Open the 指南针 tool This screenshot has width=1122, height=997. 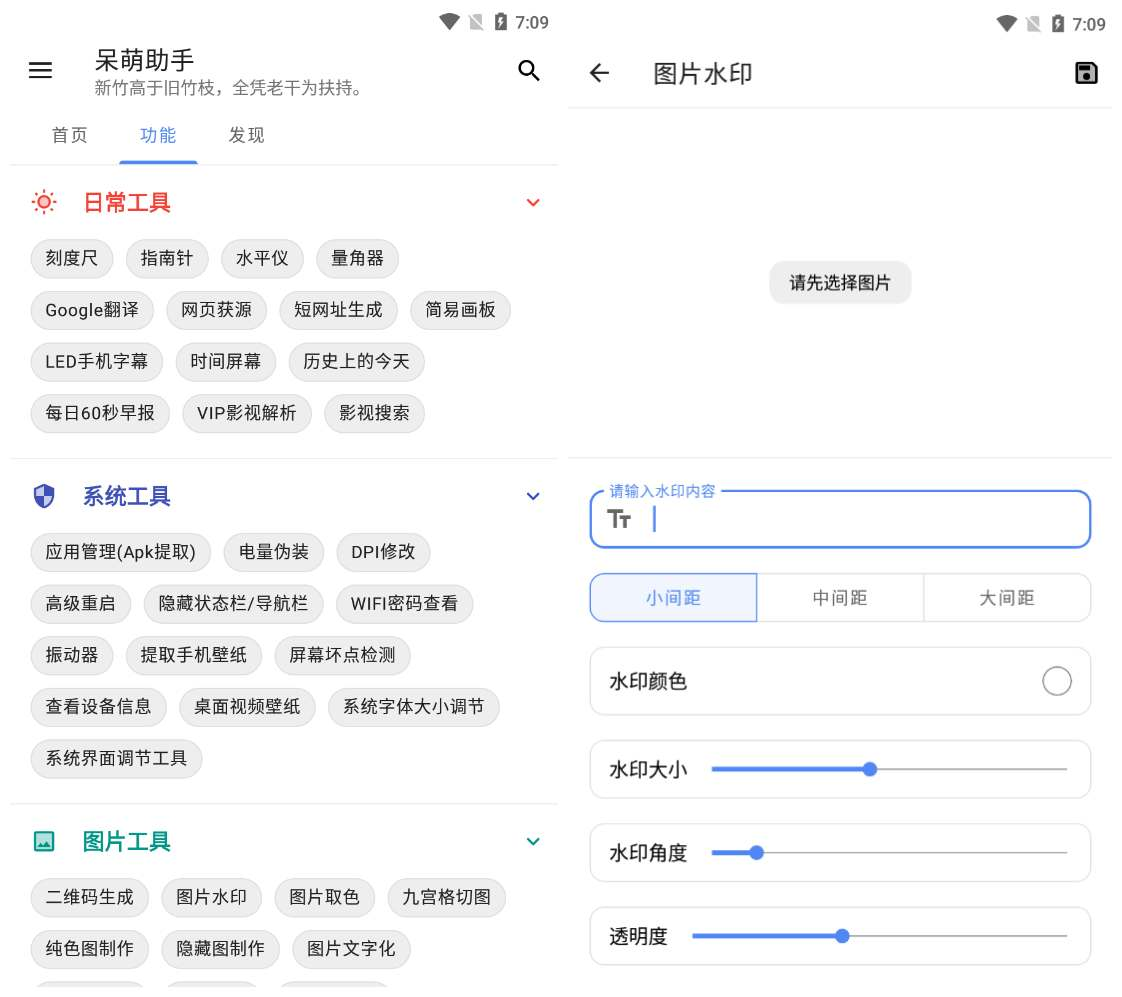click(x=166, y=258)
